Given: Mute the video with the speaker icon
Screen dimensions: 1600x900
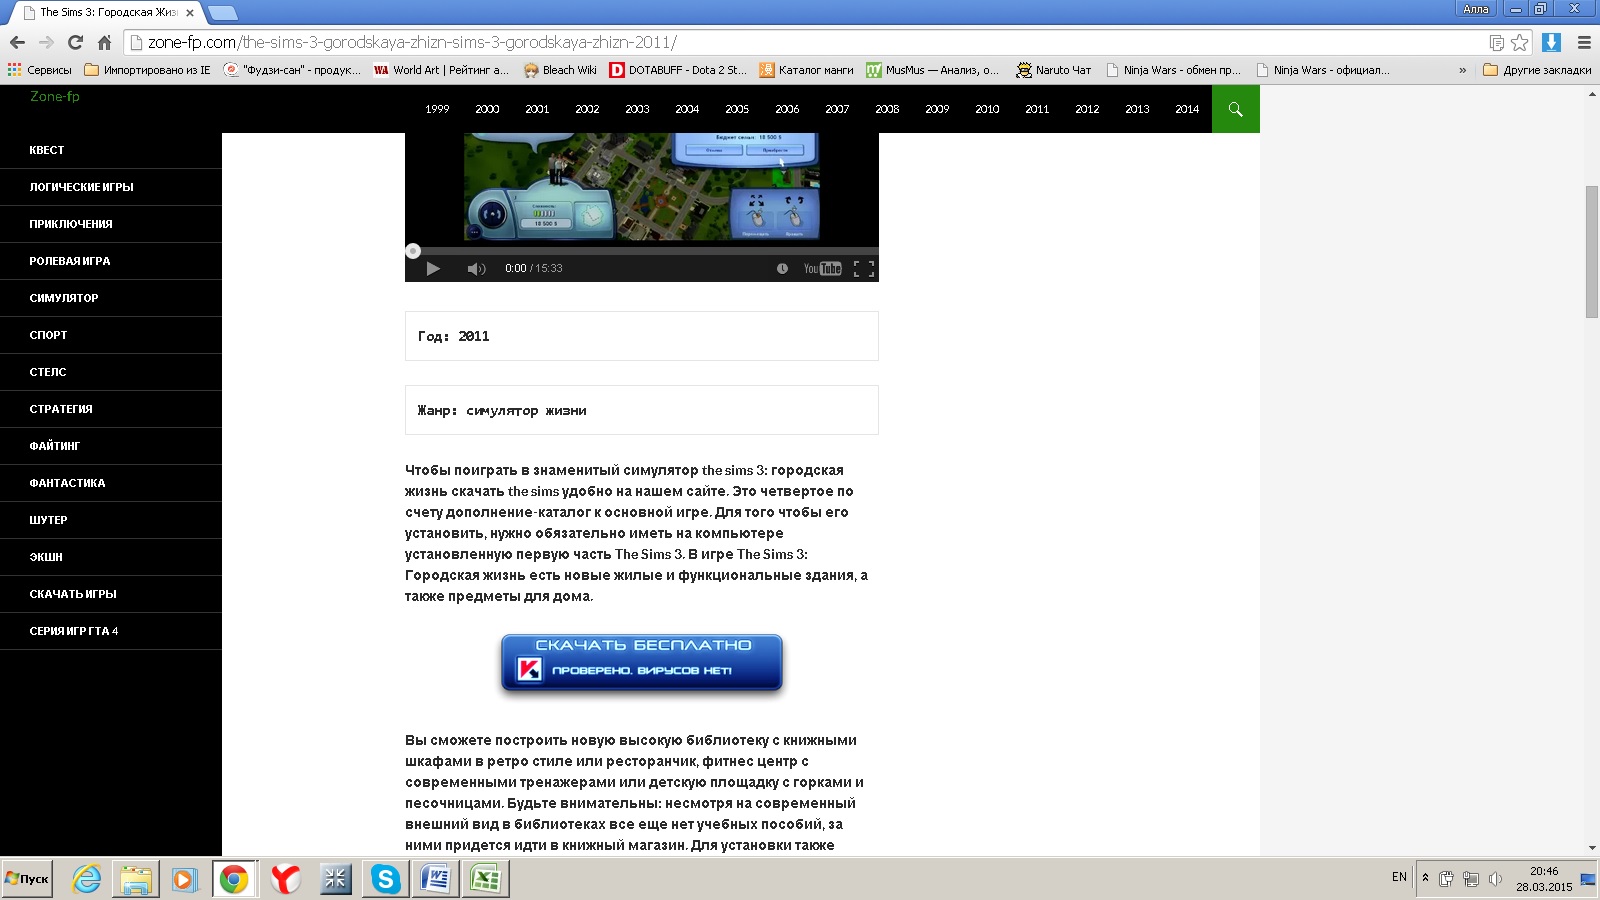Looking at the screenshot, I should coord(476,268).
